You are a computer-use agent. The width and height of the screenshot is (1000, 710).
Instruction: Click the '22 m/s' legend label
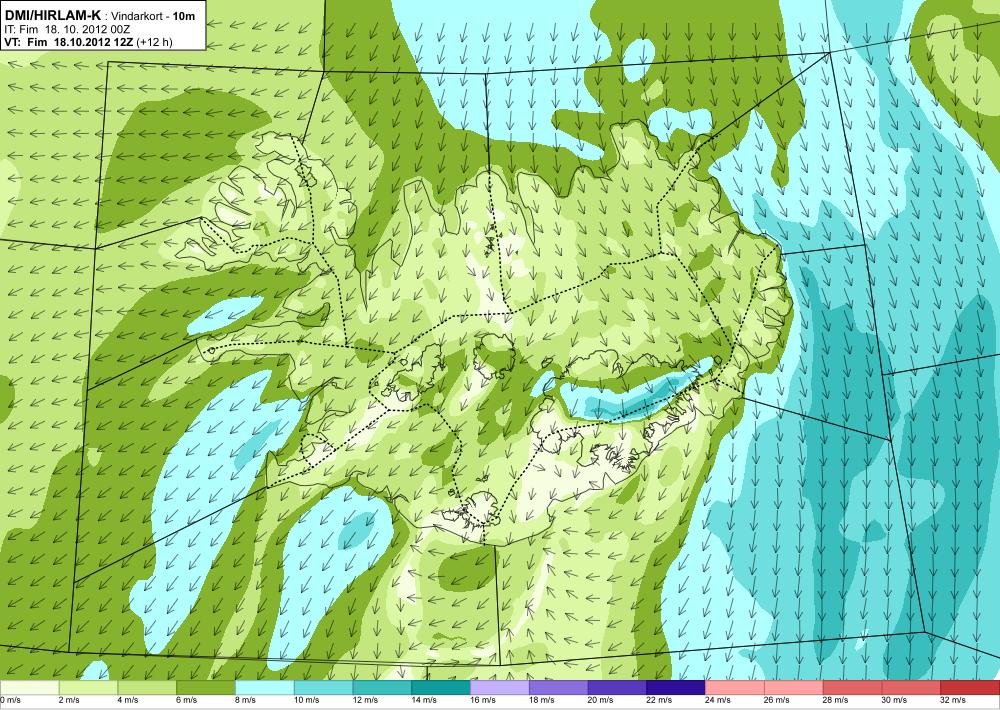click(658, 700)
